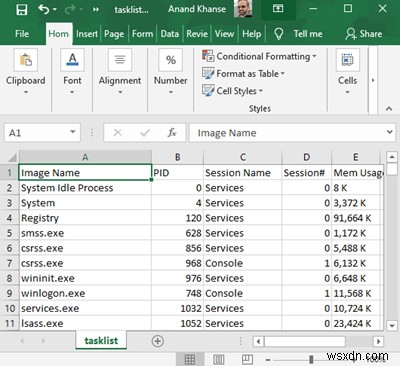This screenshot has width=400, height=366.
Task: Open the Ribbon Display Options icon
Action: coord(278,9)
